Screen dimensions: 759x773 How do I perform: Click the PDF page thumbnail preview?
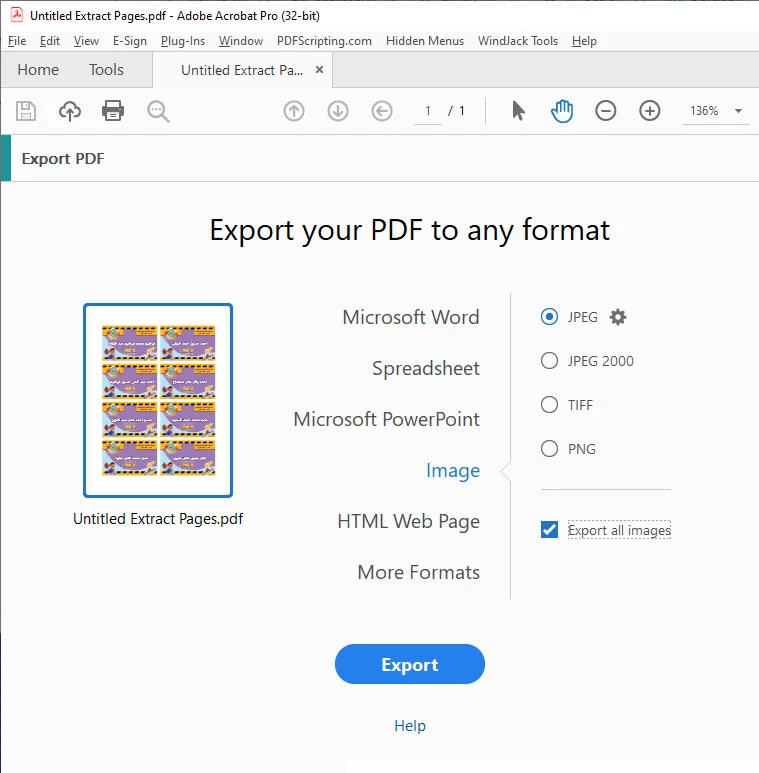point(158,400)
